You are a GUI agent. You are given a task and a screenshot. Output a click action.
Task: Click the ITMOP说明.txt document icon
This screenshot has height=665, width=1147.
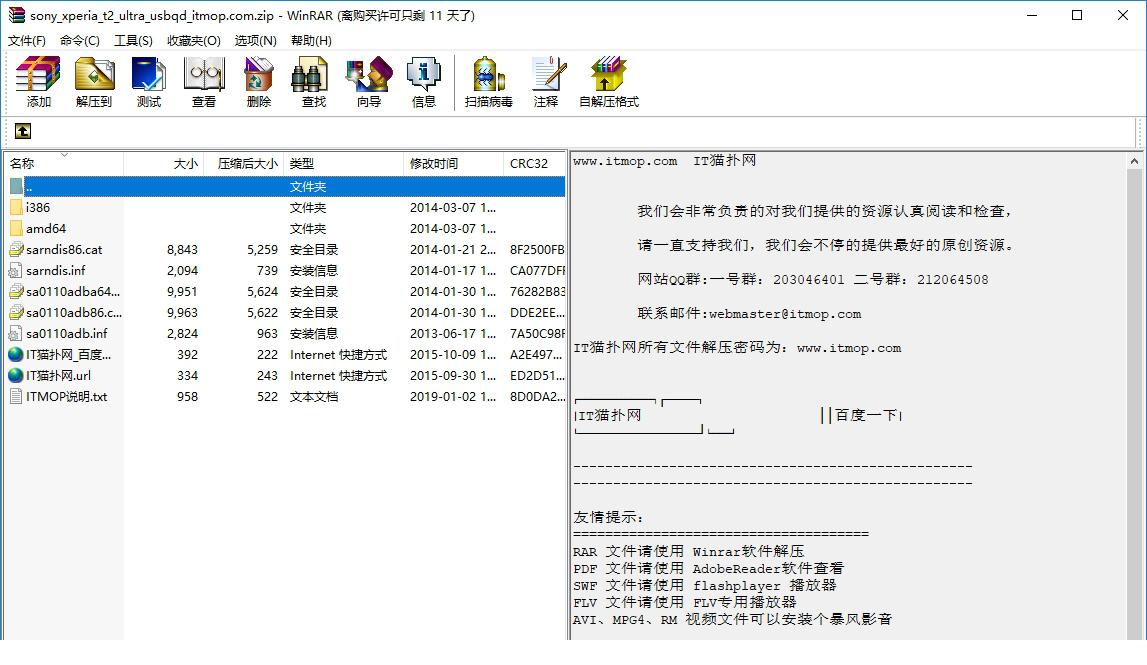[x=16, y=397]
